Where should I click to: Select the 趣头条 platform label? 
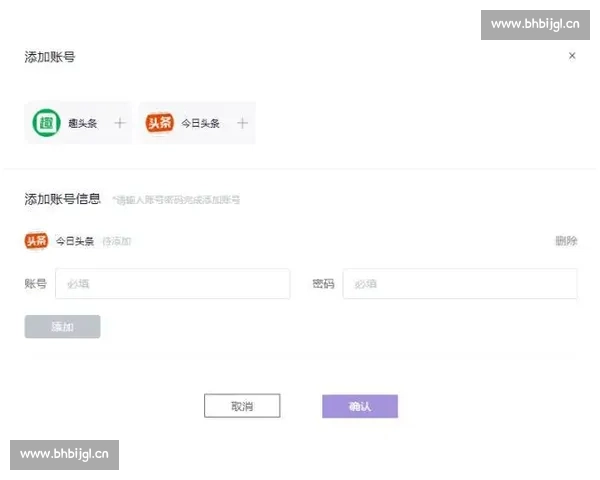(82, 124)
